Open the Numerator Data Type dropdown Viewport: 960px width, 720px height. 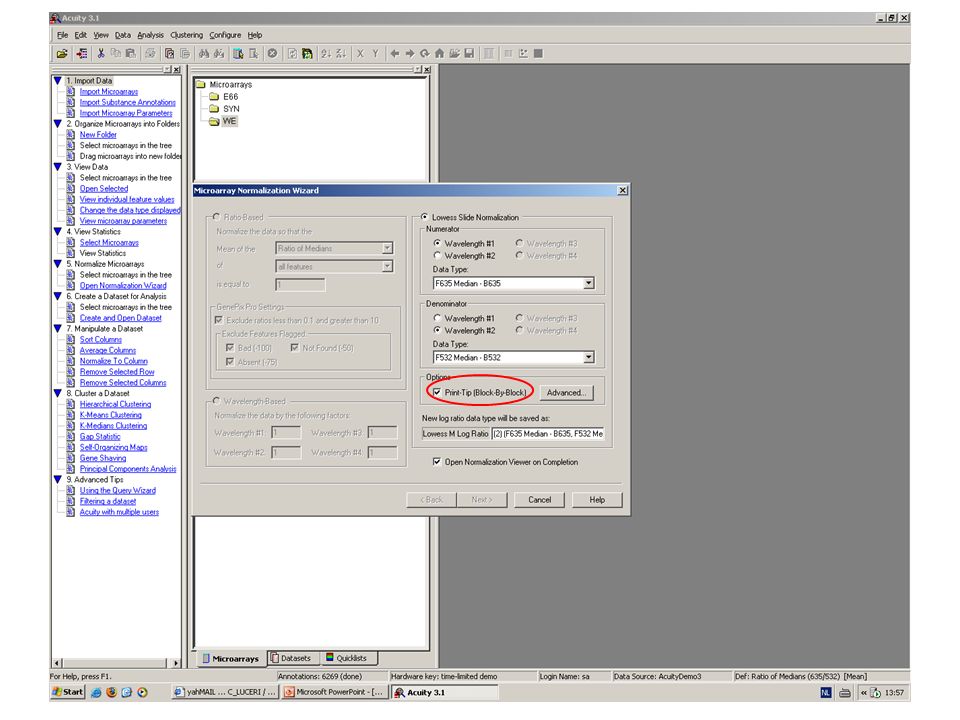tap(588, 283)
